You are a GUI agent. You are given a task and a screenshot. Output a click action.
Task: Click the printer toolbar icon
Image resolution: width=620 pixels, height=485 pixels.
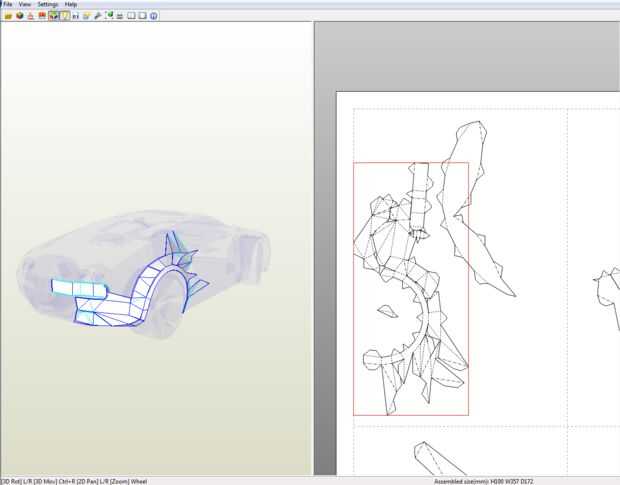coord(120,16)
